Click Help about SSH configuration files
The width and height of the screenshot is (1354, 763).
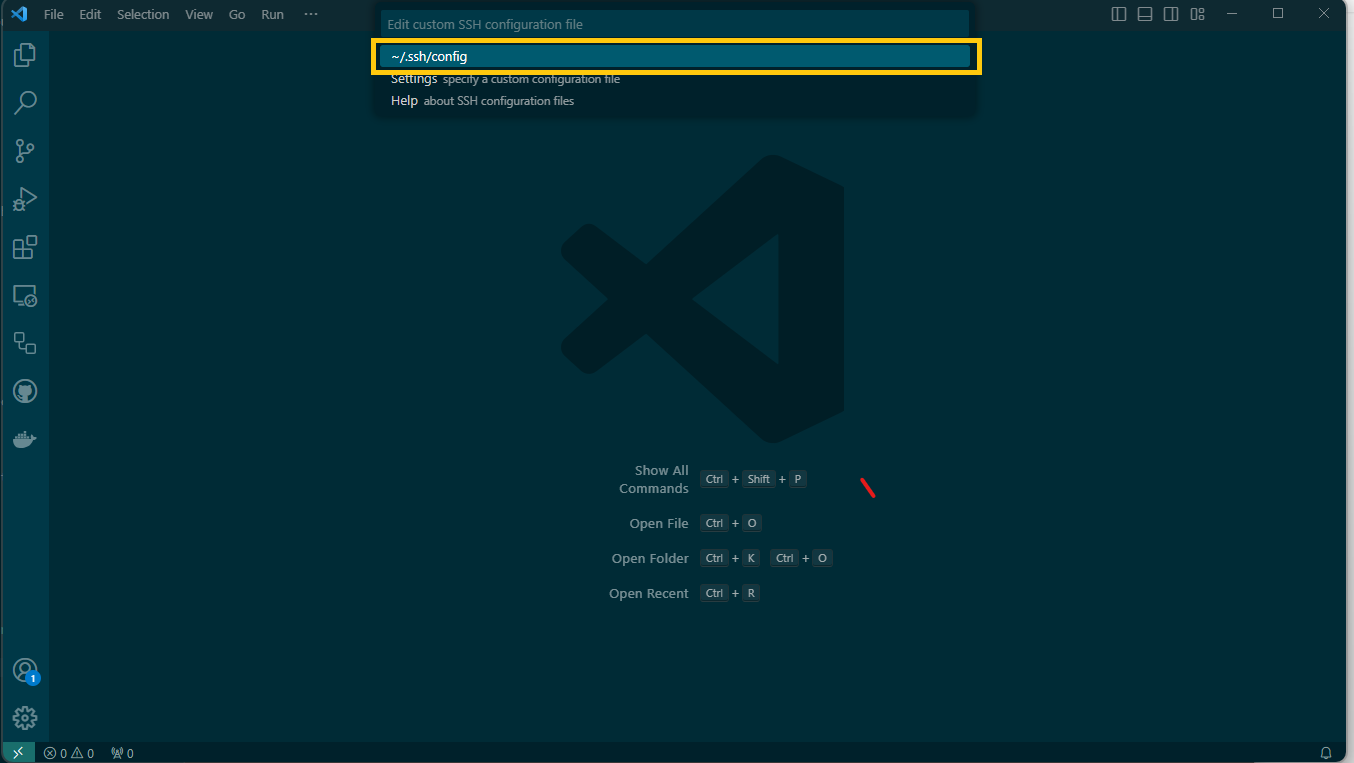coord(482,100)
